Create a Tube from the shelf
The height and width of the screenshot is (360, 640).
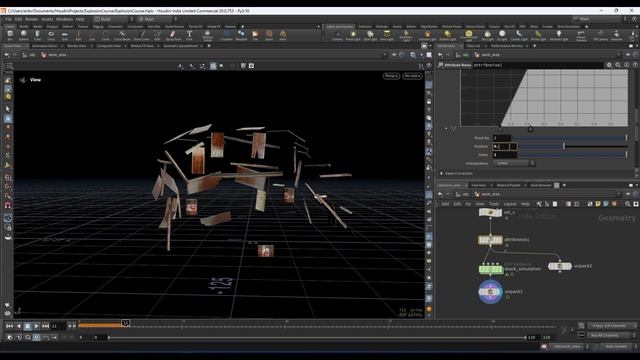[x=37, y=36]
